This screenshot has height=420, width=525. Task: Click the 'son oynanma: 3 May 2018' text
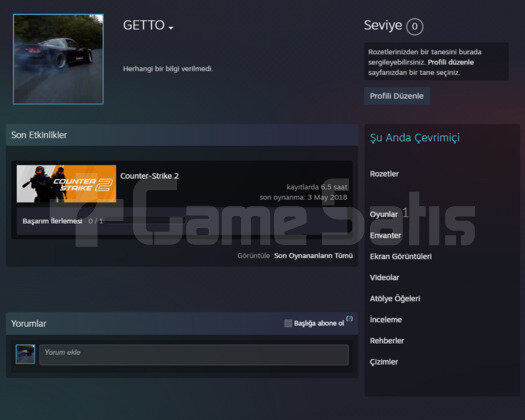coord(303,197)
